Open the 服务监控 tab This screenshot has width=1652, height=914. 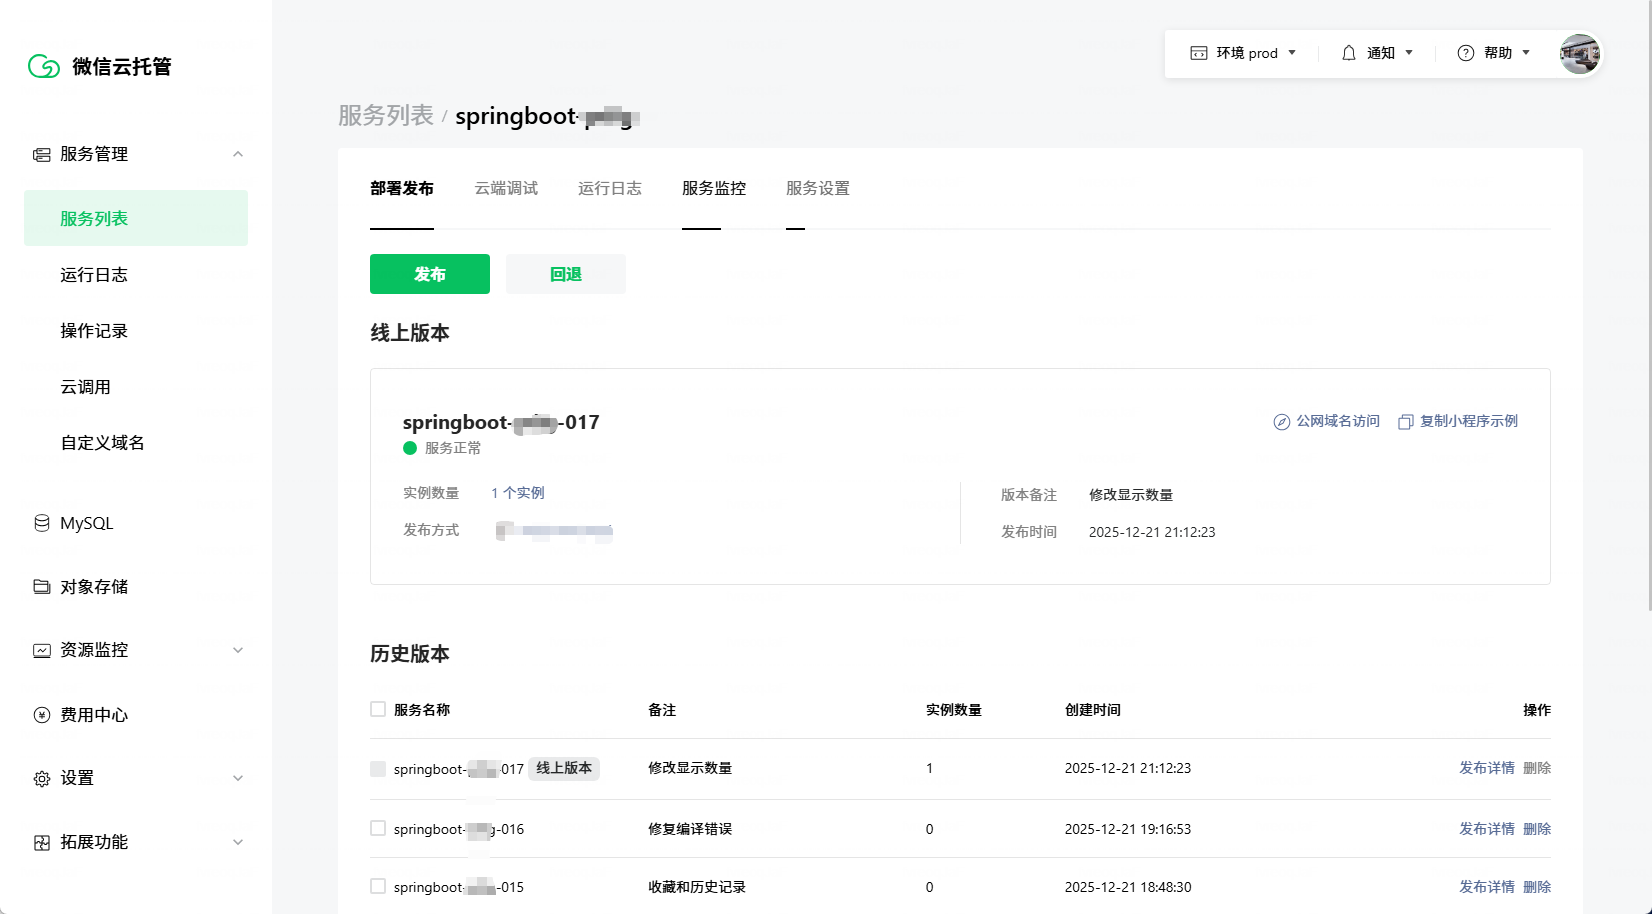(x=713, y=188)
